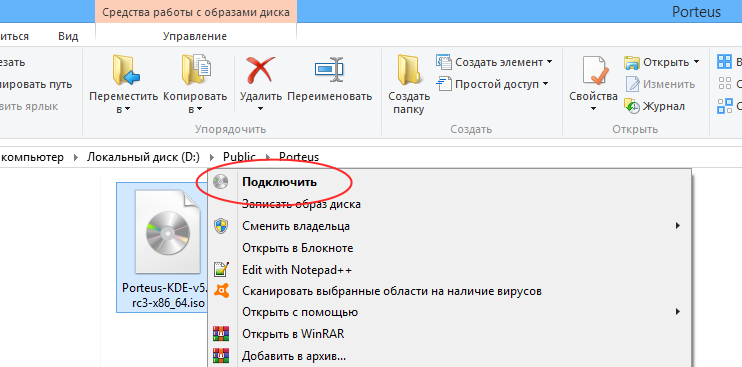Expand the Сменить владельца submenu arrow
Viewport: 742px width, 367px height.
click(678, 226)
